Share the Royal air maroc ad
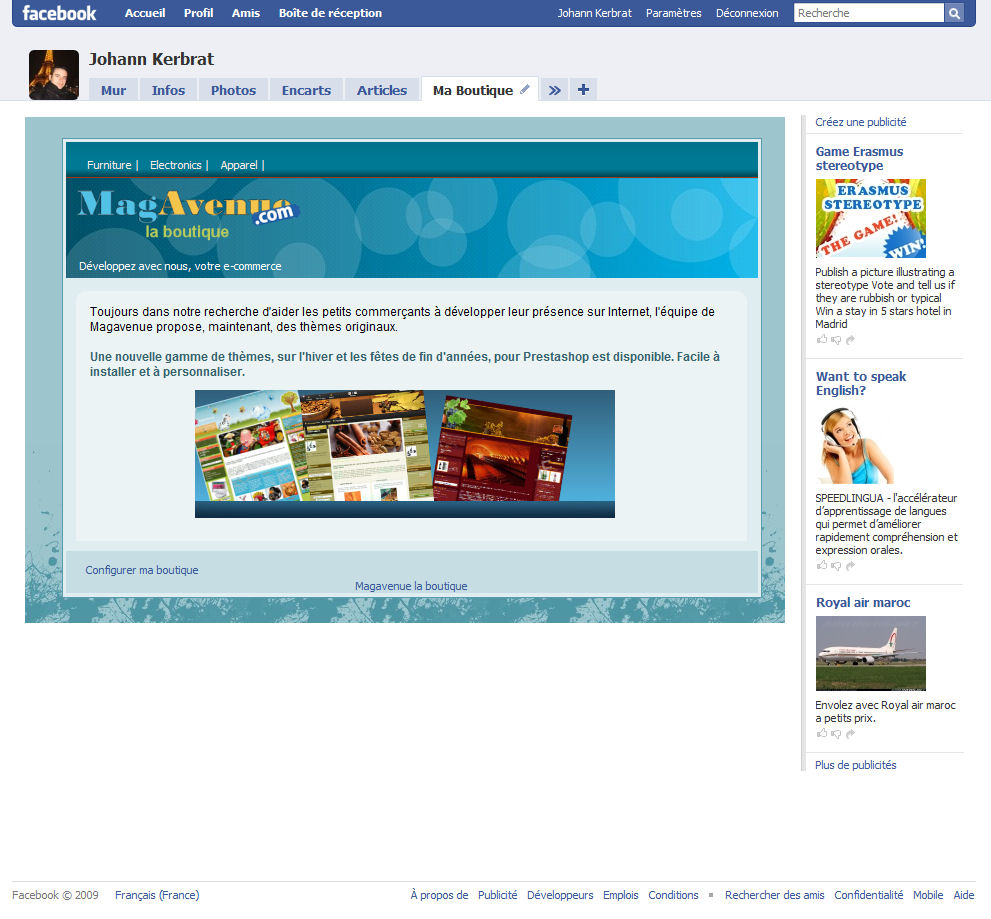The image size is (991, 919). [851, 734]
